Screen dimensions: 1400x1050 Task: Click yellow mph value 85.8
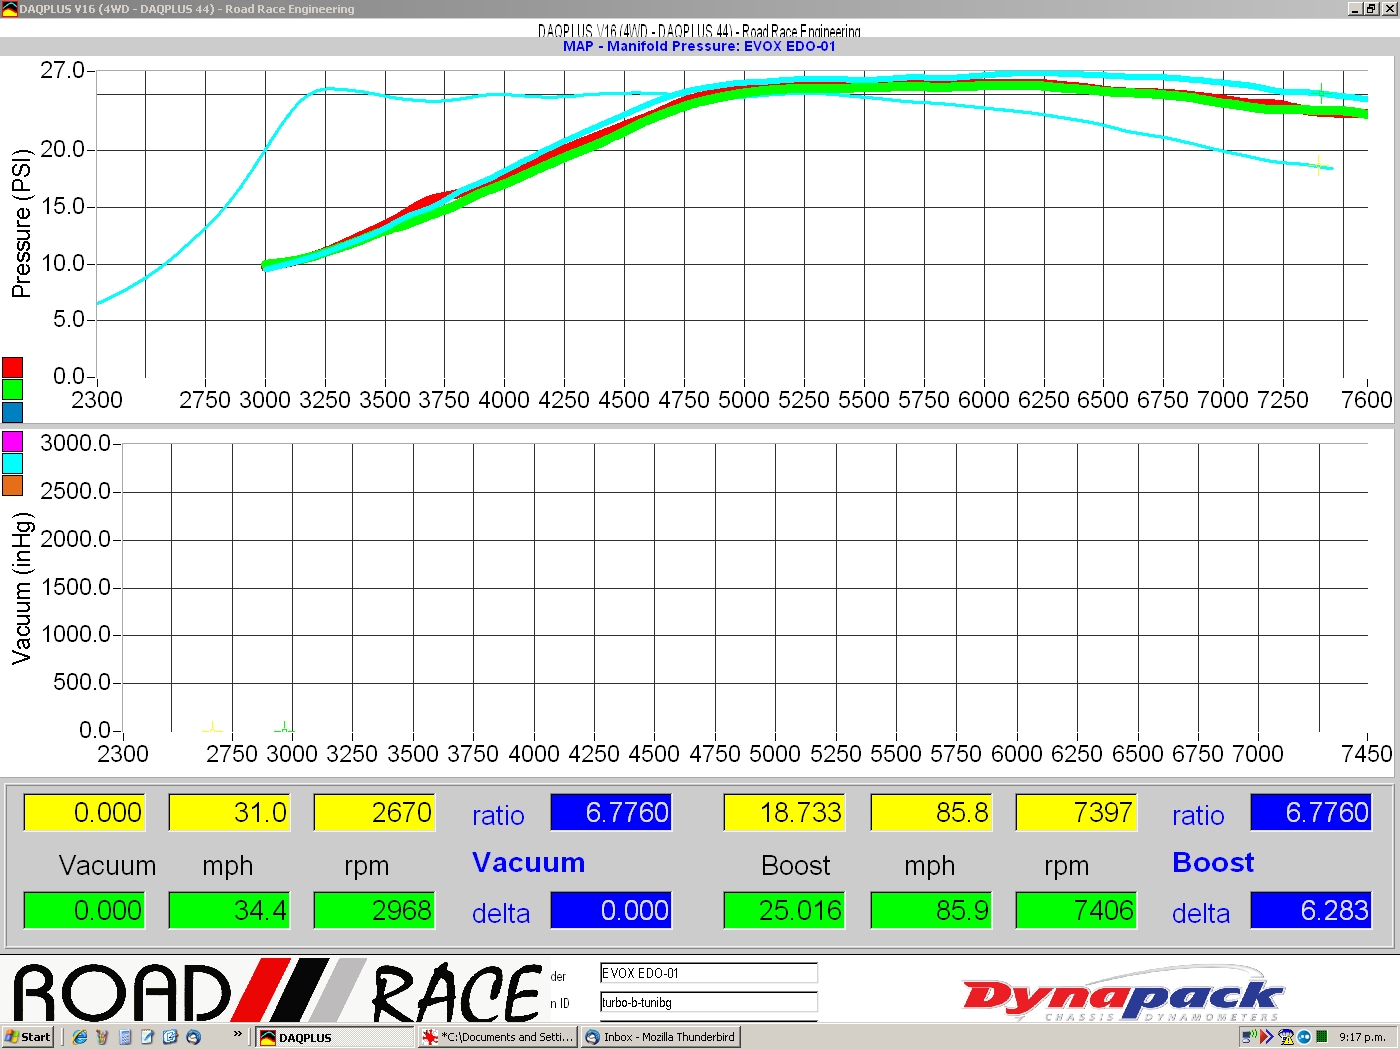[931, 813]
